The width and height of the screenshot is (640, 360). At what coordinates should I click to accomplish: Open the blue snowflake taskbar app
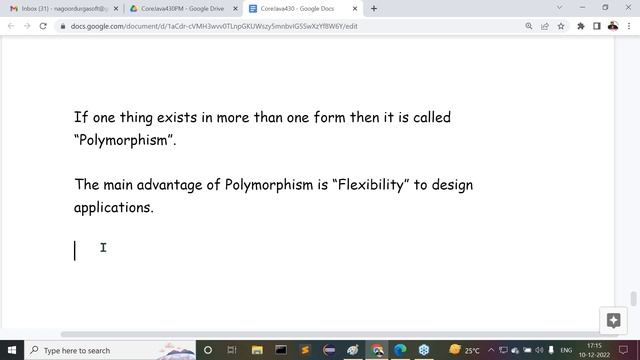[424, 350]
